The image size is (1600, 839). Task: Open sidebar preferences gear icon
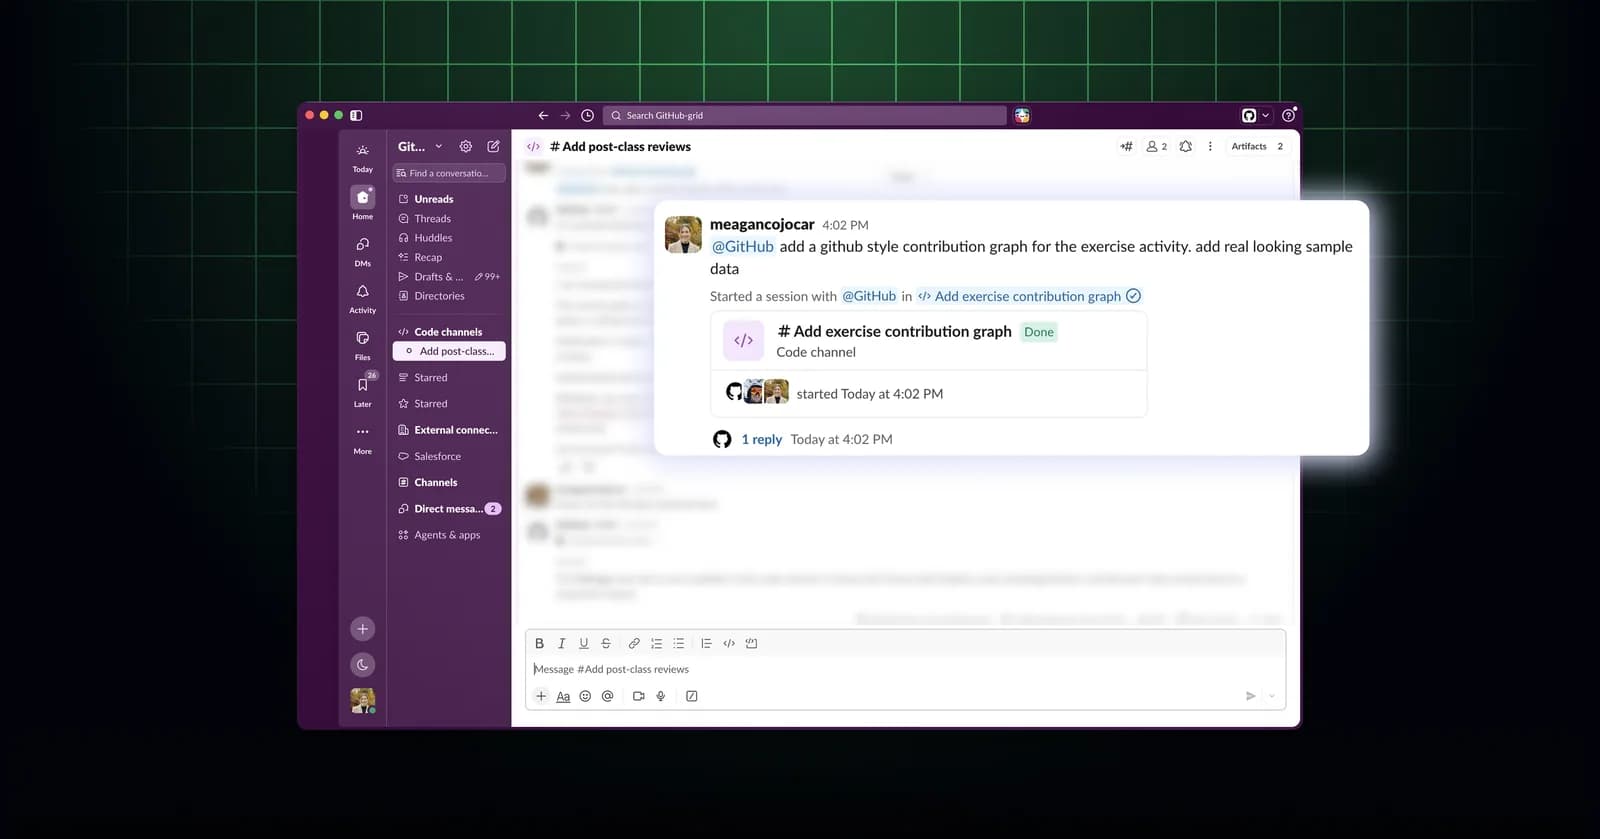tap(466, 146)
